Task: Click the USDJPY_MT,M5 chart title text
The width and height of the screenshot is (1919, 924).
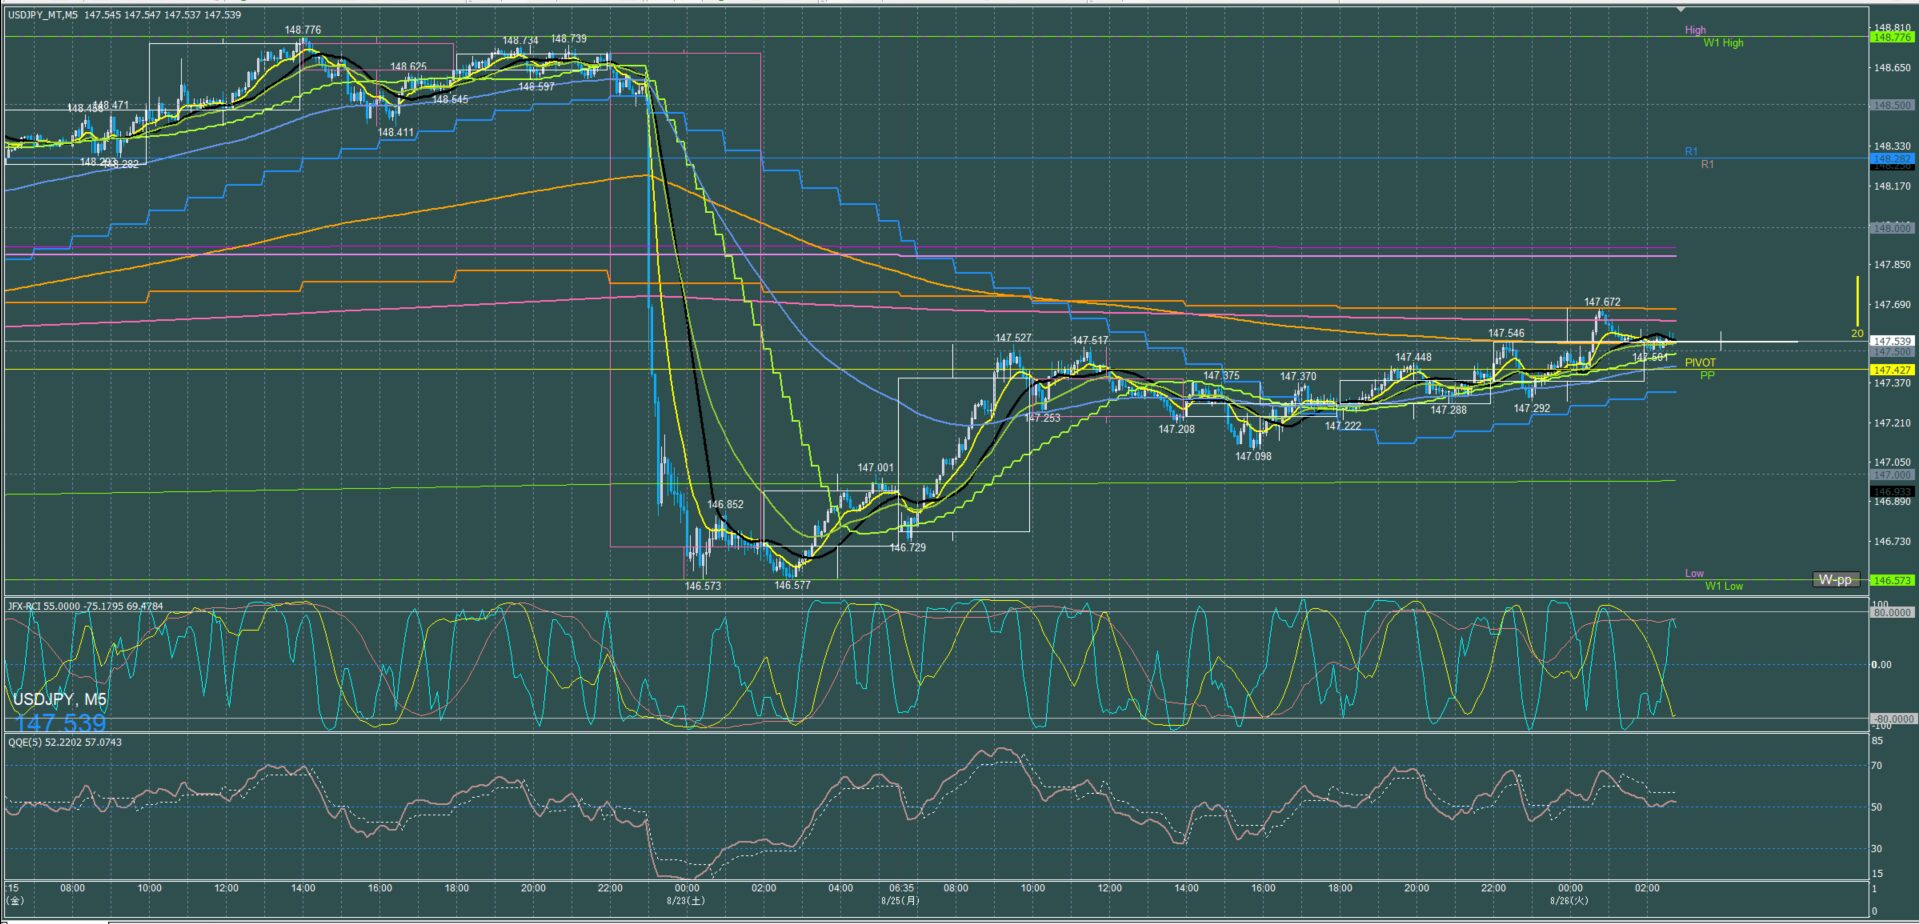Action: click(x=43, y=15)
